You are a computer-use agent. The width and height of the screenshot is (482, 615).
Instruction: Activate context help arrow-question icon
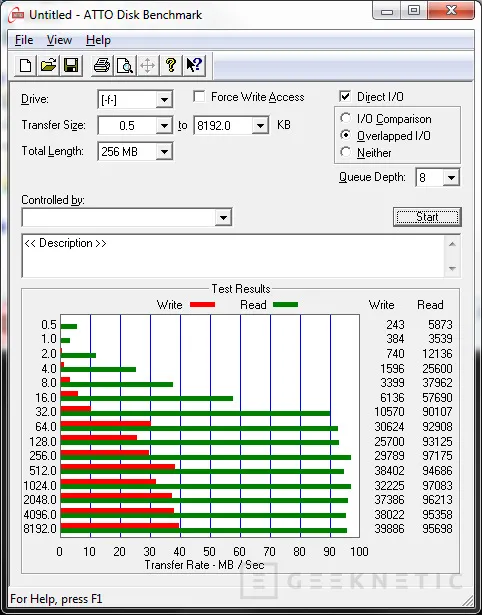click(x=194, y=65)
